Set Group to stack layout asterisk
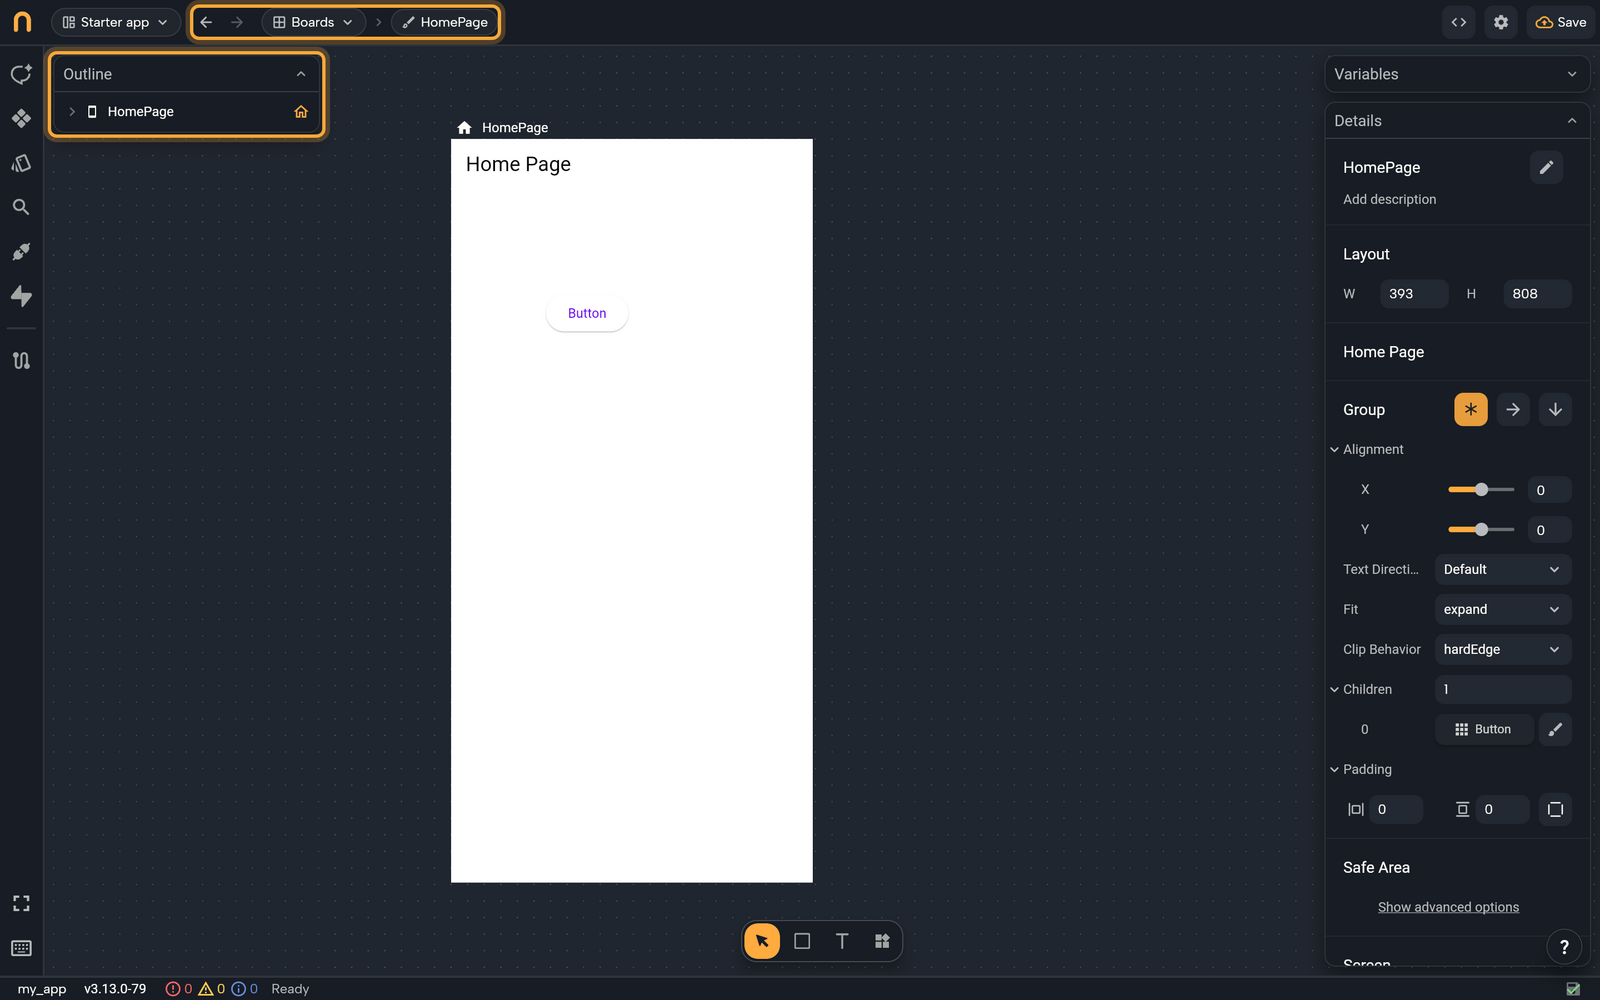The height and width of the screenshot is (1000, 1600). 1471,409
